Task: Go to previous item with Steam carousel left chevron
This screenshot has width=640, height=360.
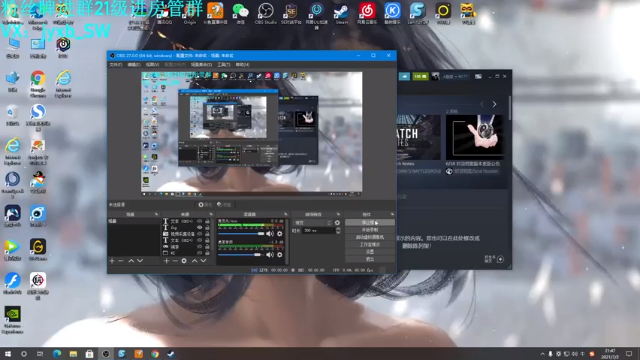Action: (482, 104)
